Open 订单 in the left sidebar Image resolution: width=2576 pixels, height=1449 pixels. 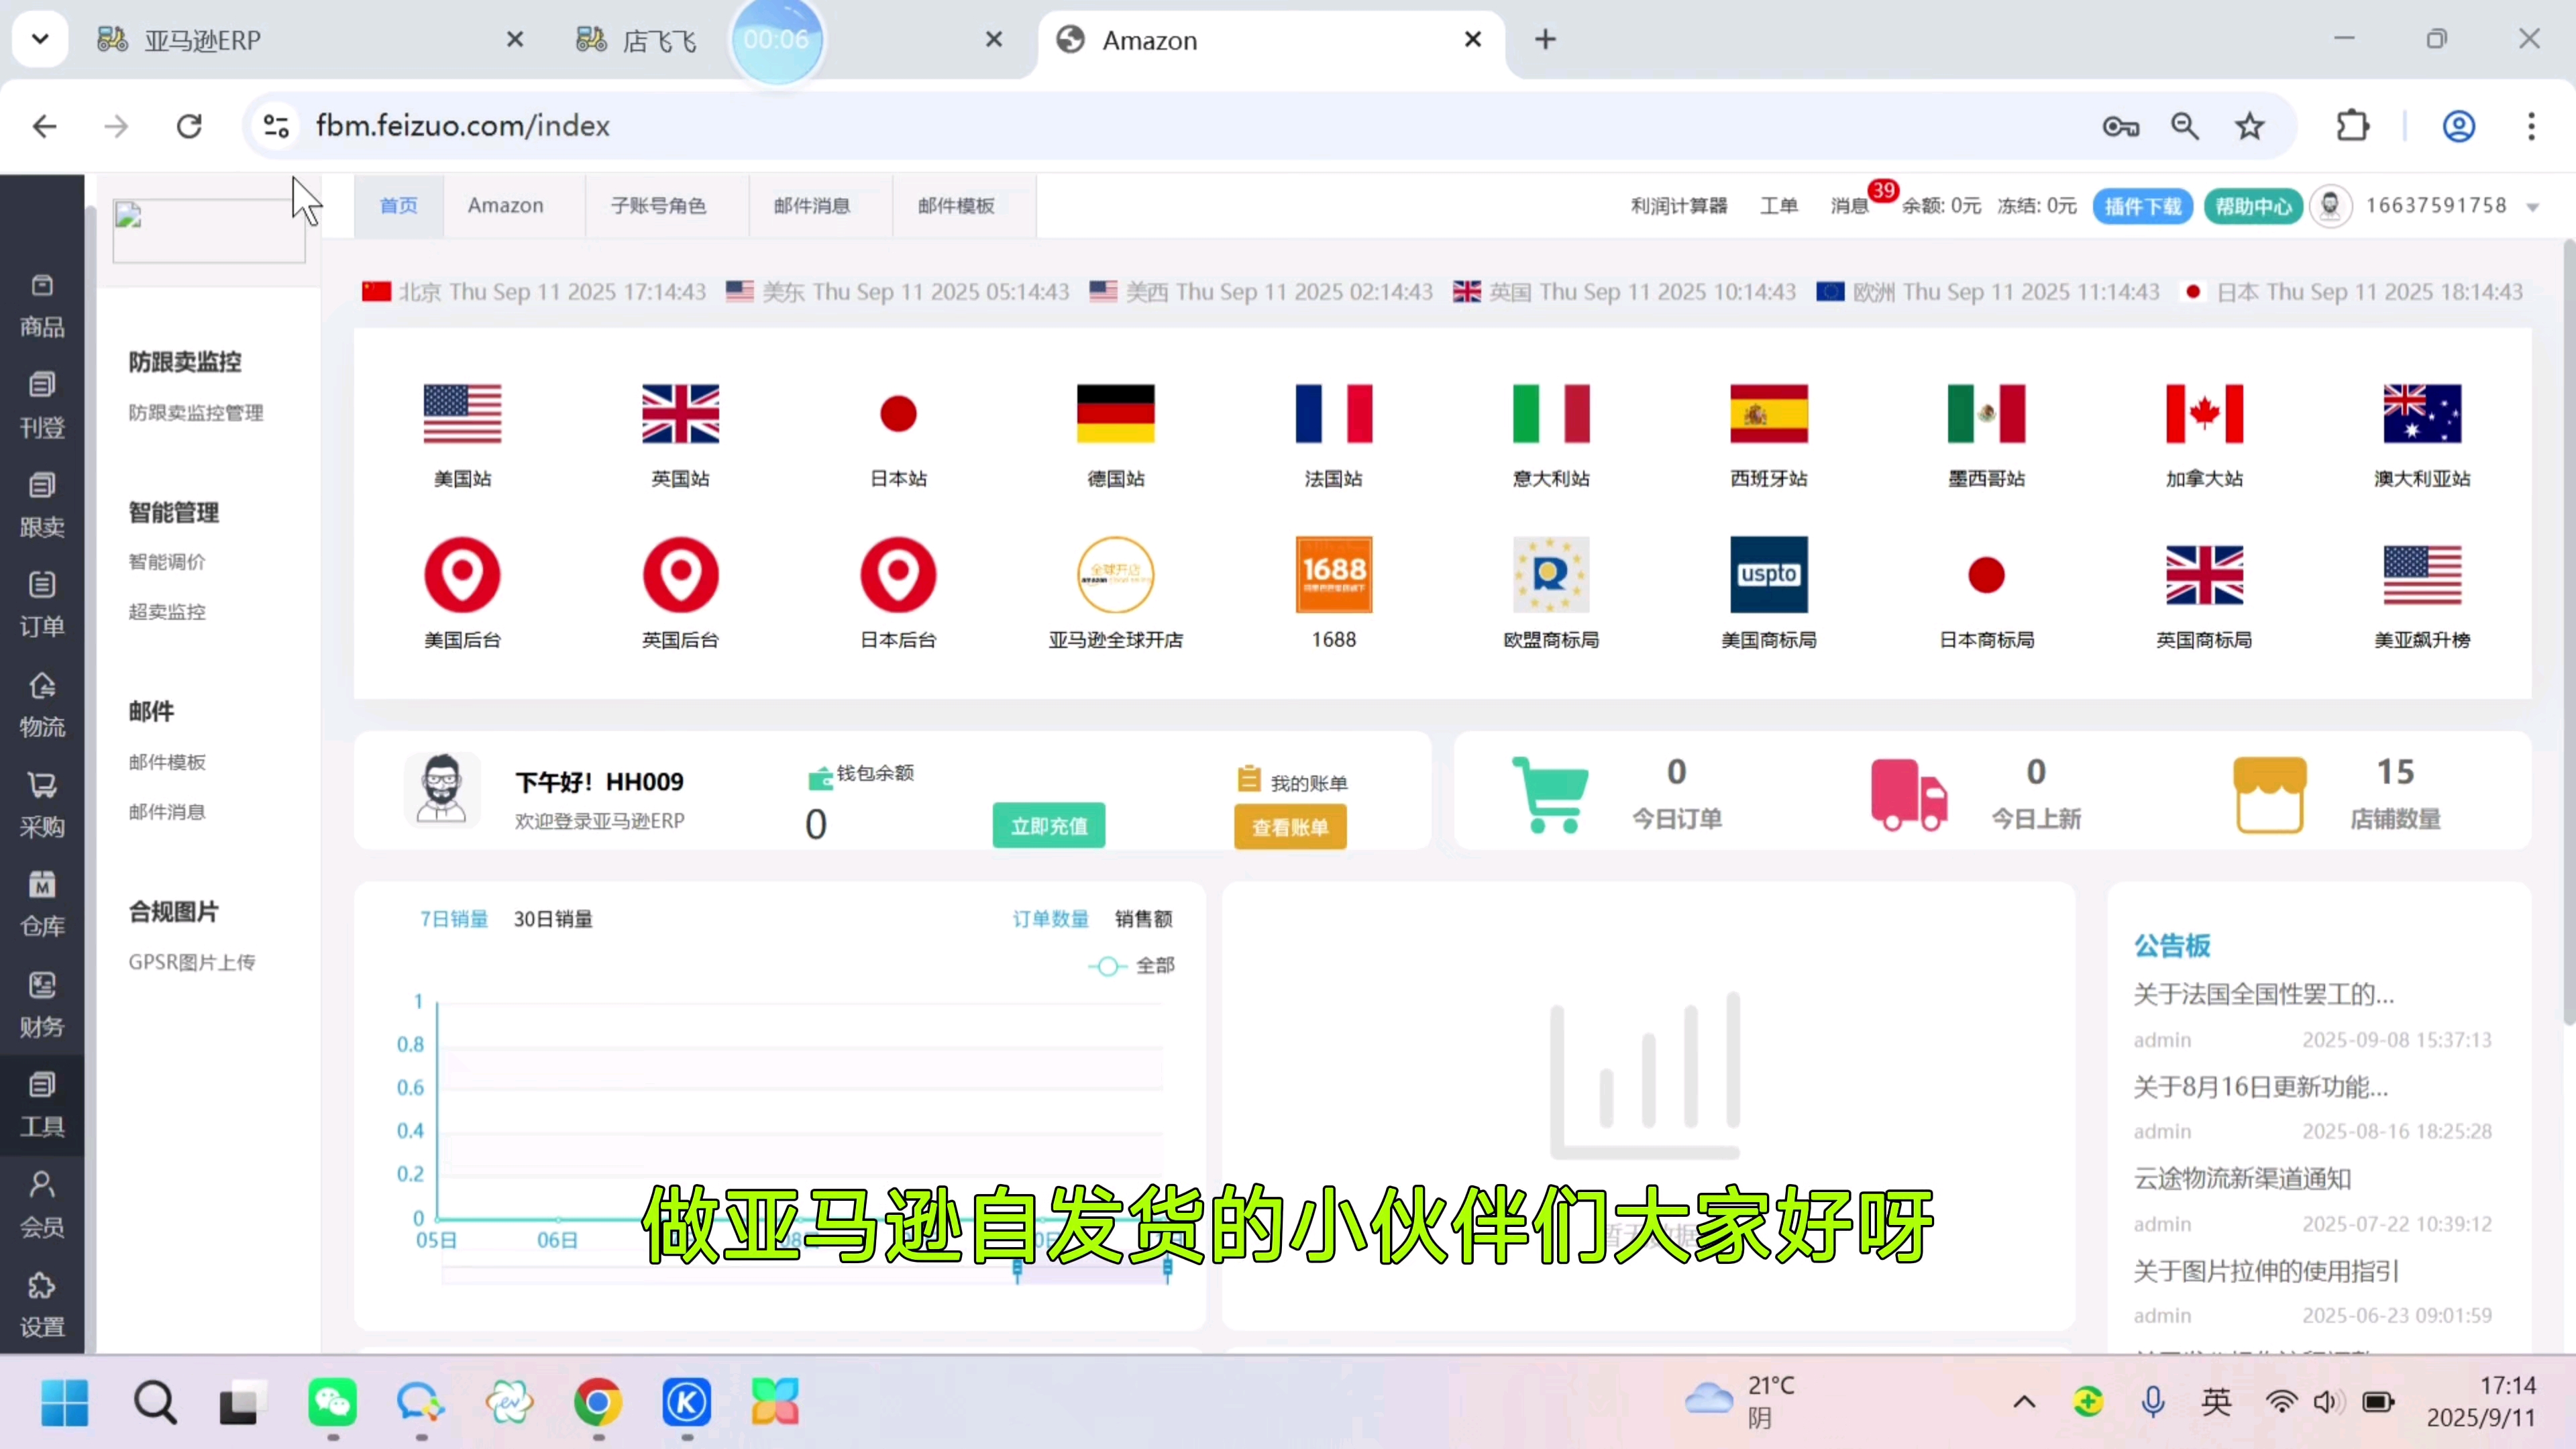(x=42, y=606)
